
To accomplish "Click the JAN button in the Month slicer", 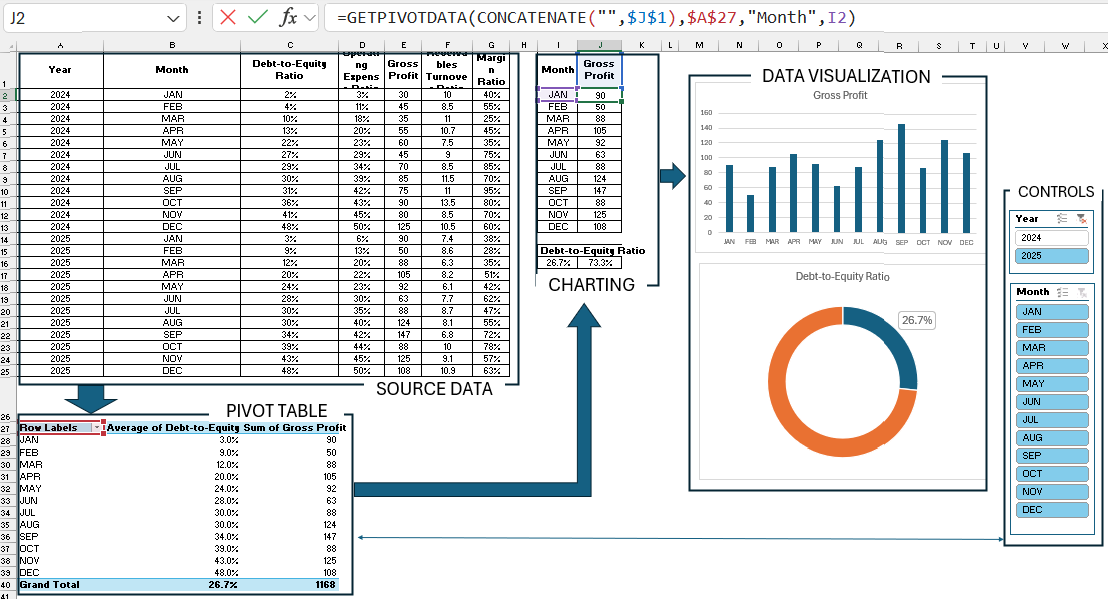I will (1052, 311).
